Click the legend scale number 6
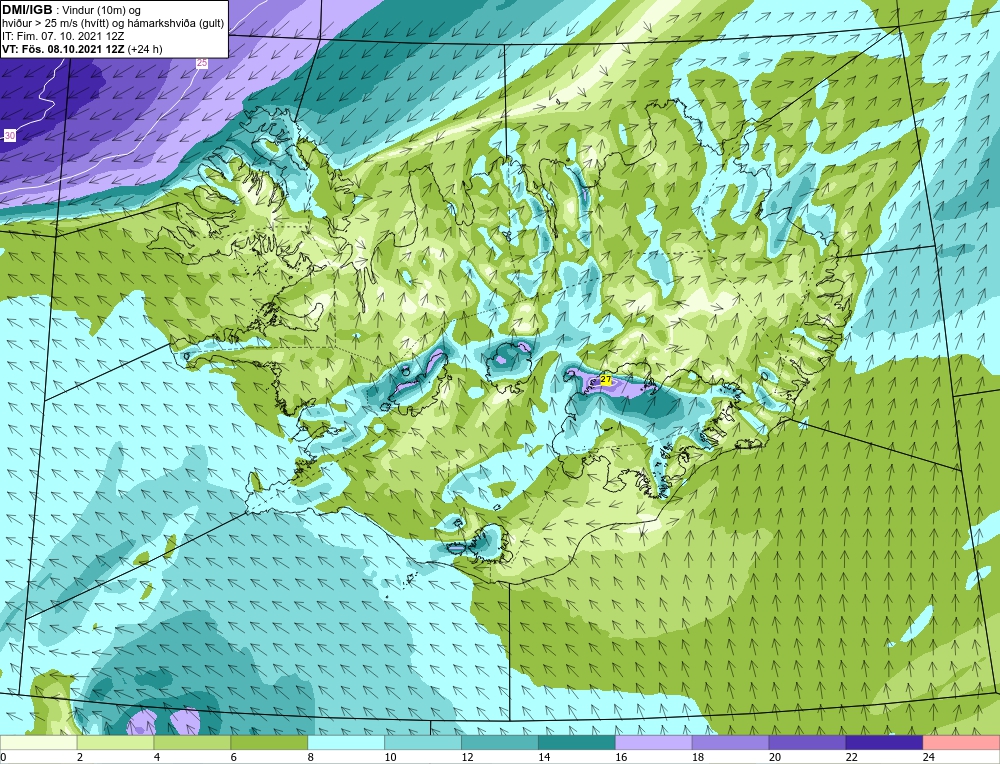1000x764 pixels. tap(233, 757)
